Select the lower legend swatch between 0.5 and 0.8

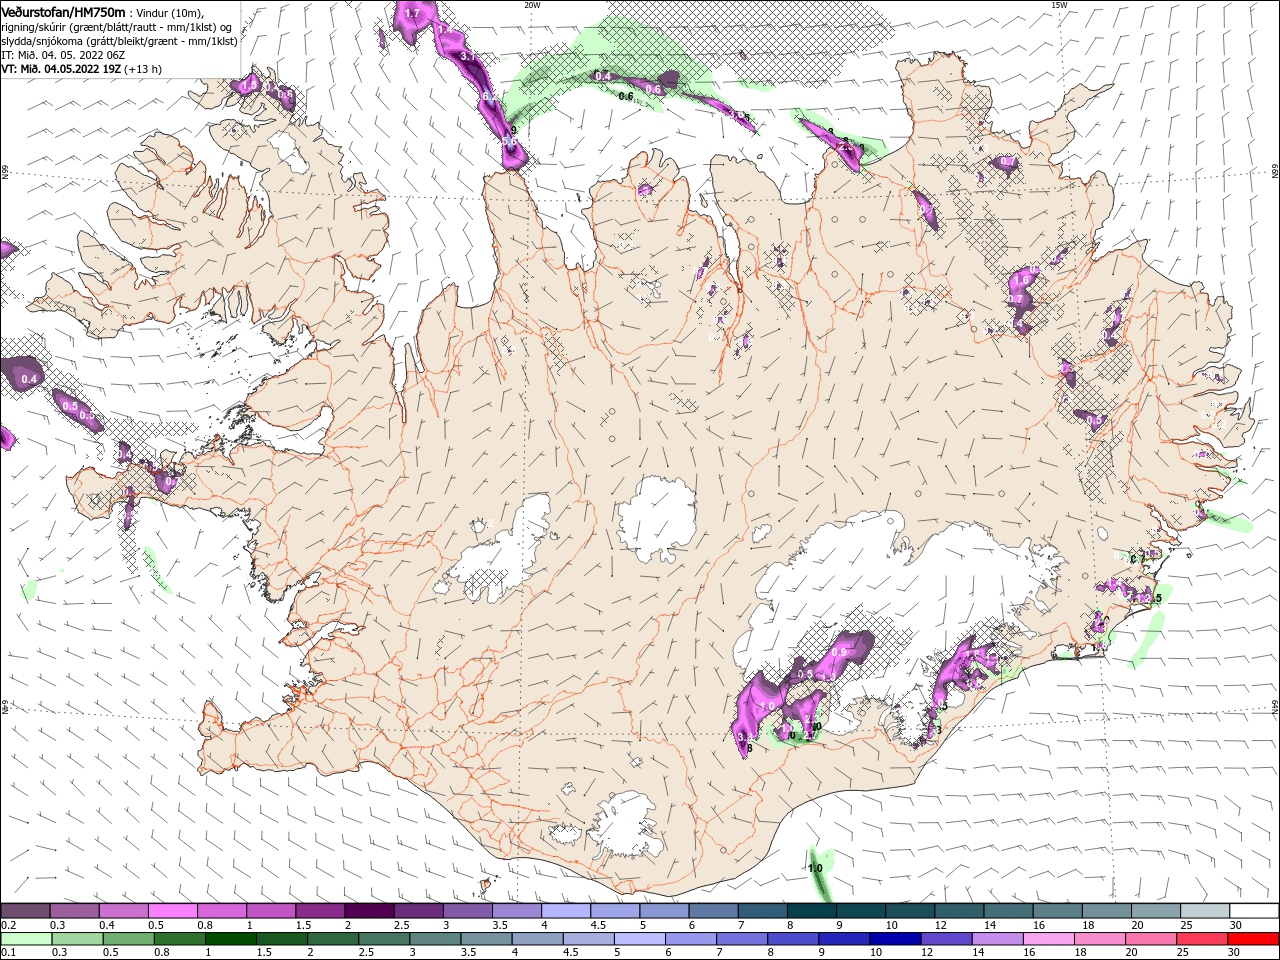click(x=128, y=939)
